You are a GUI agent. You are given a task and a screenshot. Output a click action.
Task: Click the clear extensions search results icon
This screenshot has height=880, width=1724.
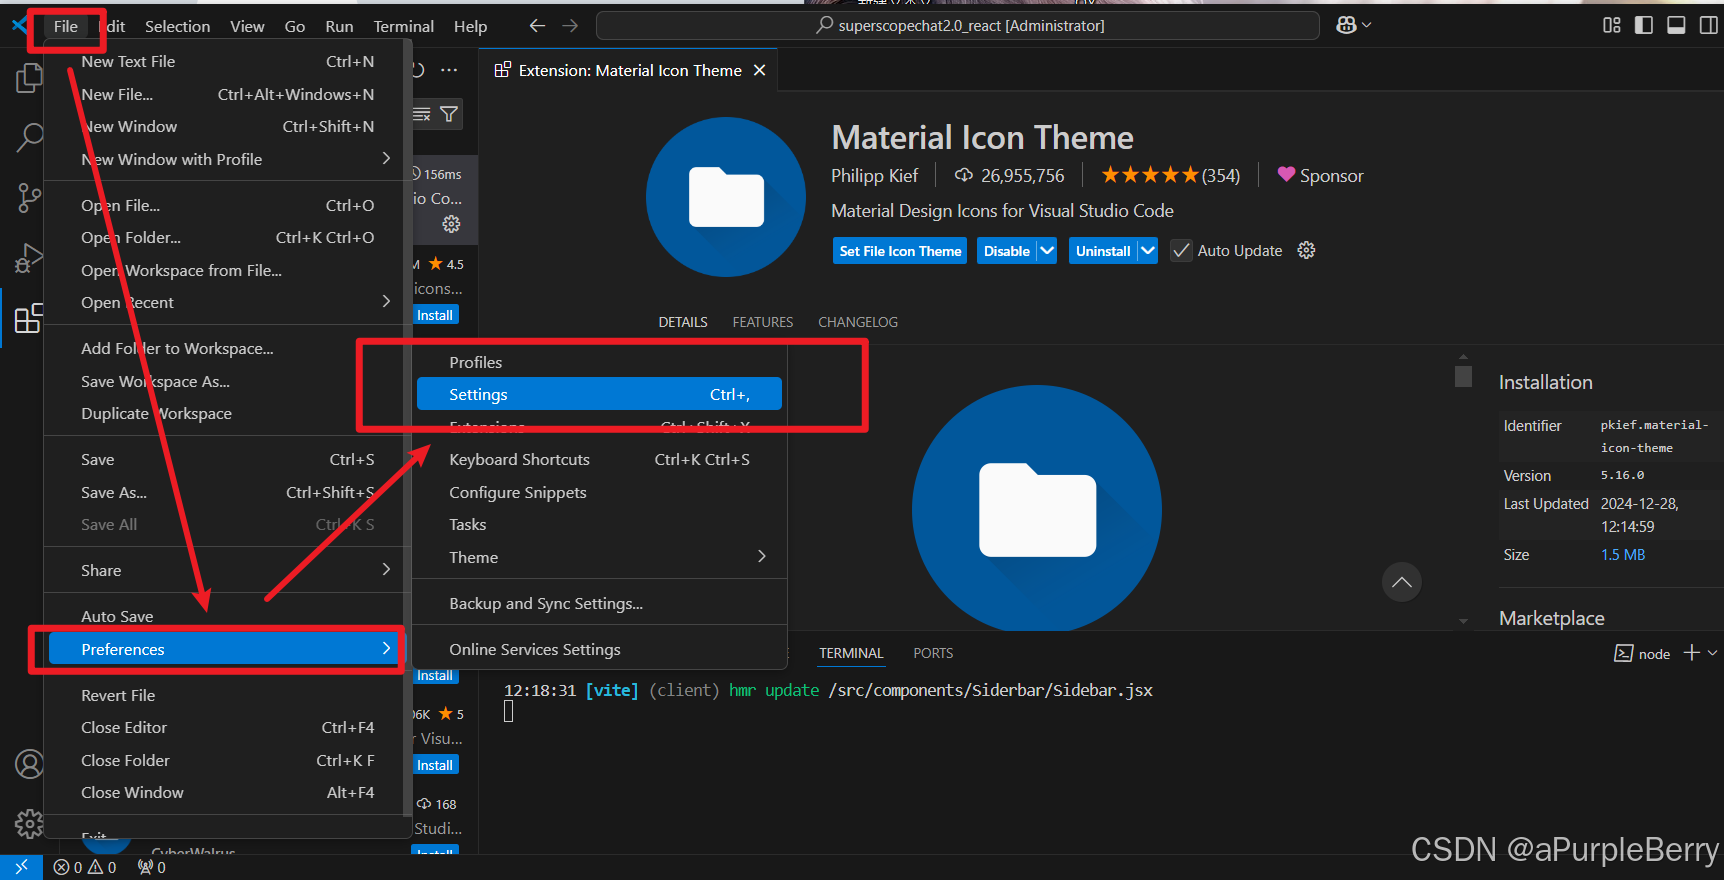[422, 114]
